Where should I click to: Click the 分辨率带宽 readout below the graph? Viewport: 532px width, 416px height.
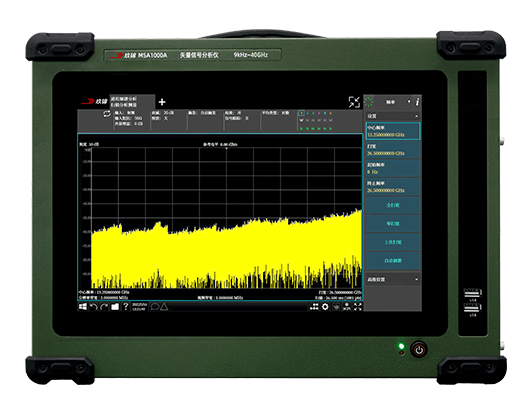103,298
